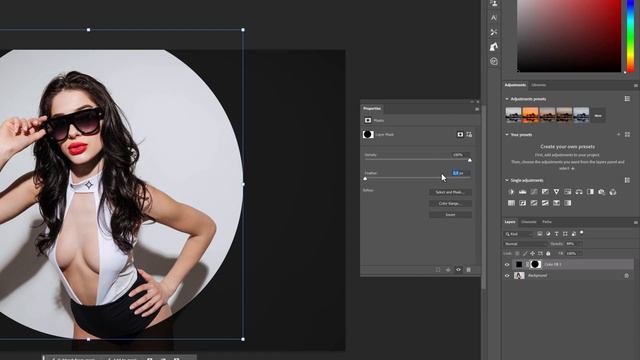
Task: Add a Posterize adjustment
Action: coord(534,203)
